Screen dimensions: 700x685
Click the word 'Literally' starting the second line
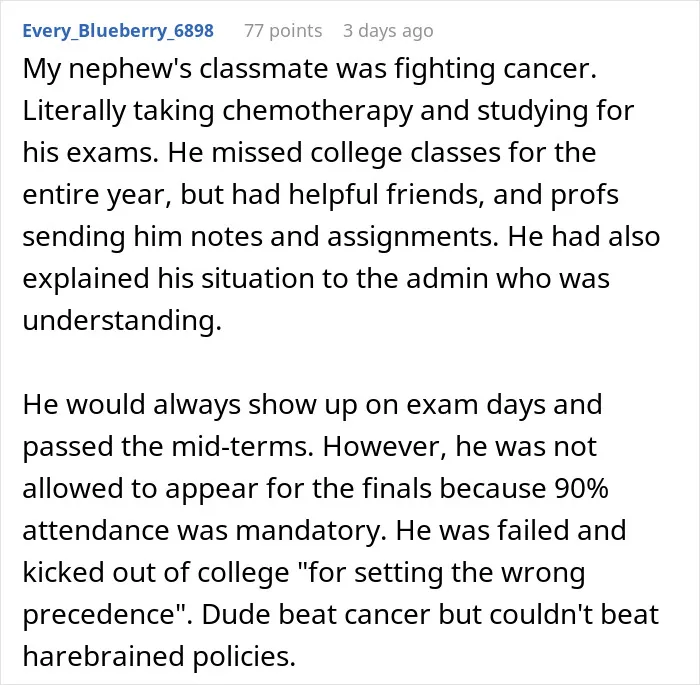pos(74,111)
